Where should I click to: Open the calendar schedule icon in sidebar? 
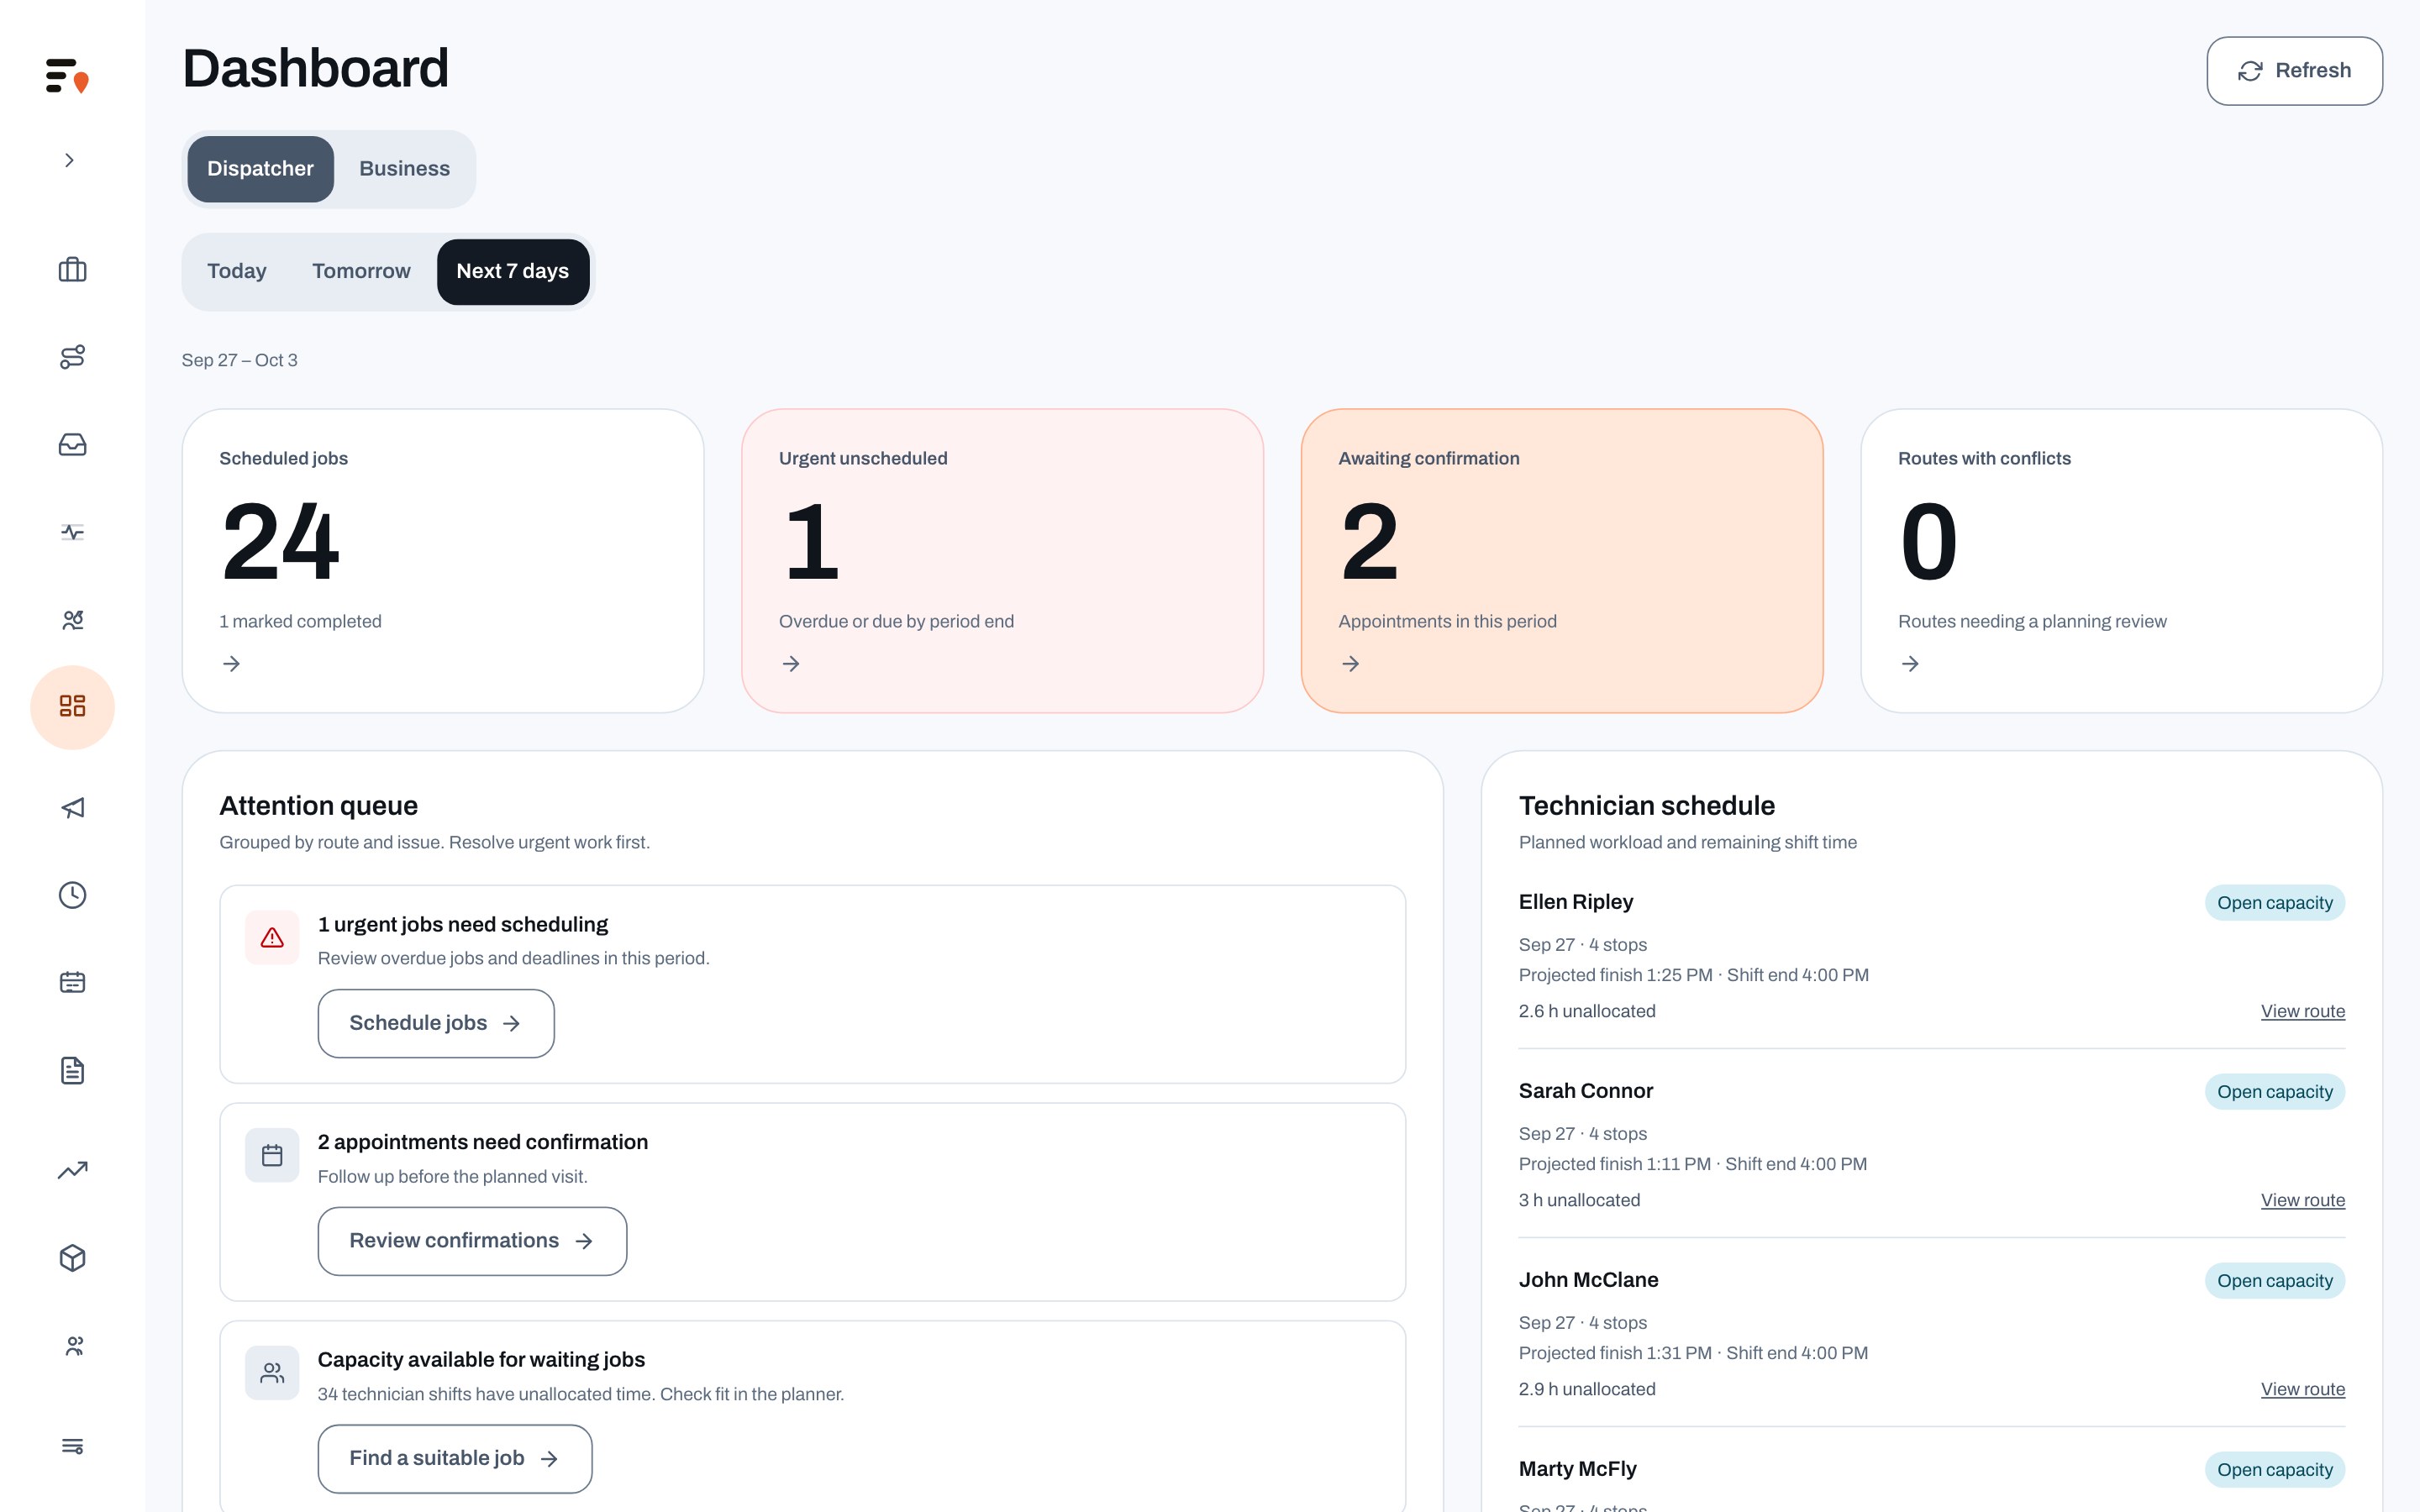(72, 982)
